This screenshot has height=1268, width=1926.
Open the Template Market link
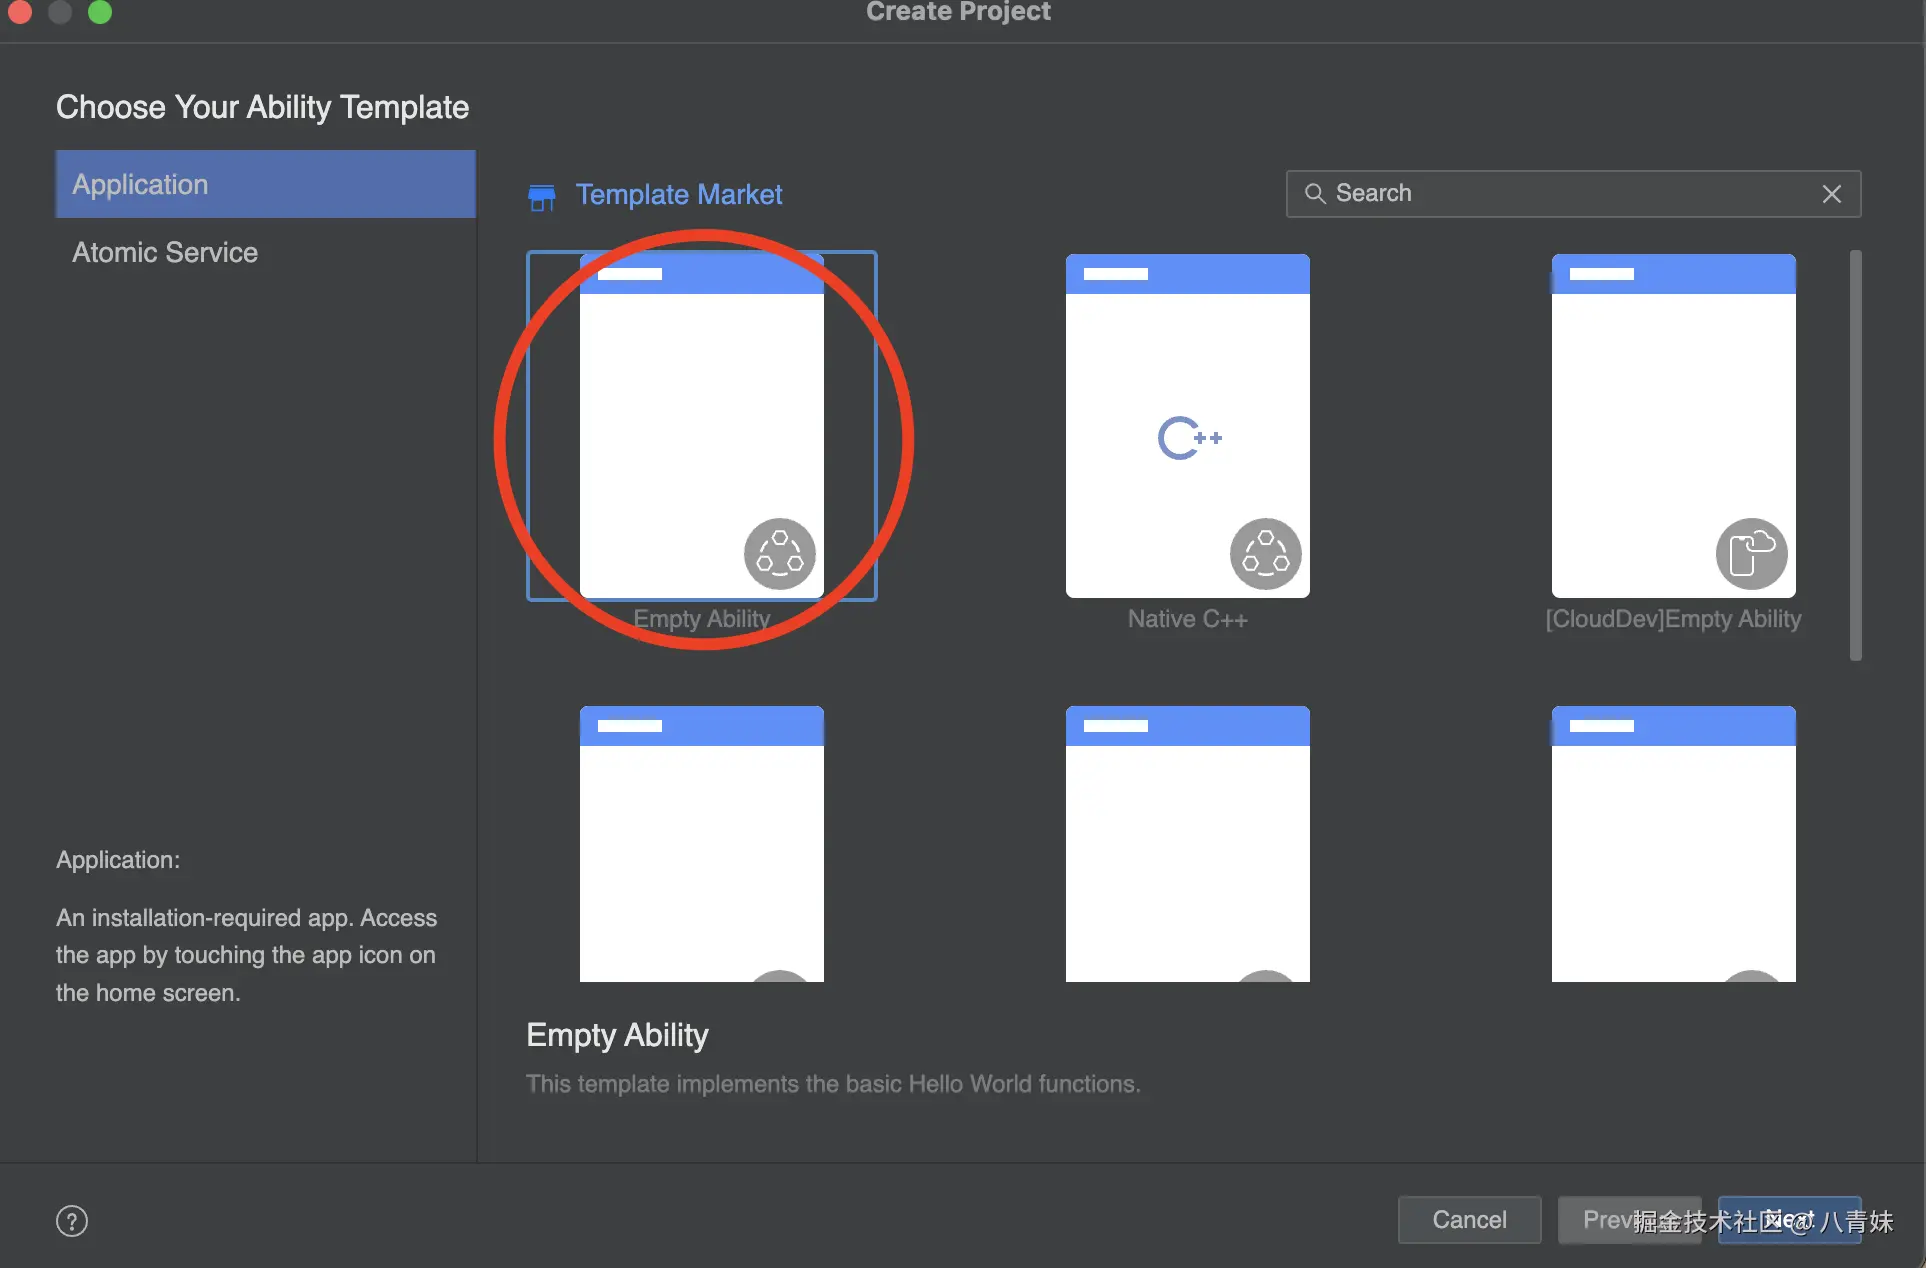678,194
